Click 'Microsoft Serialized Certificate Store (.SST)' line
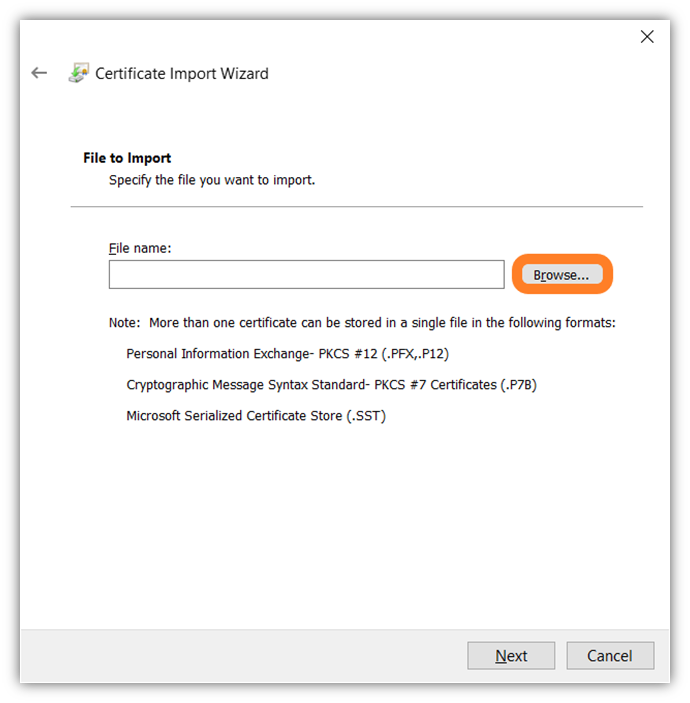This screenshot has height=703, width=690. [256, 416]
